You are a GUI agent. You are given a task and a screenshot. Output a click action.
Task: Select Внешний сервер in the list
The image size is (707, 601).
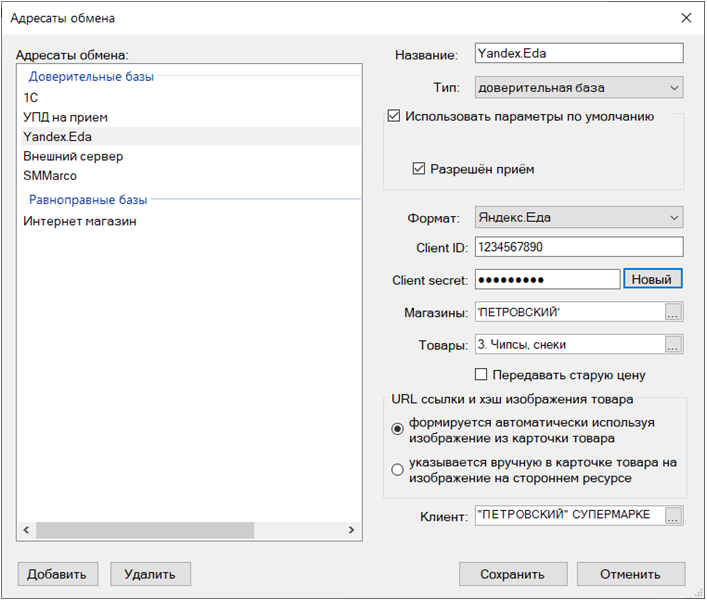(73, 156)
